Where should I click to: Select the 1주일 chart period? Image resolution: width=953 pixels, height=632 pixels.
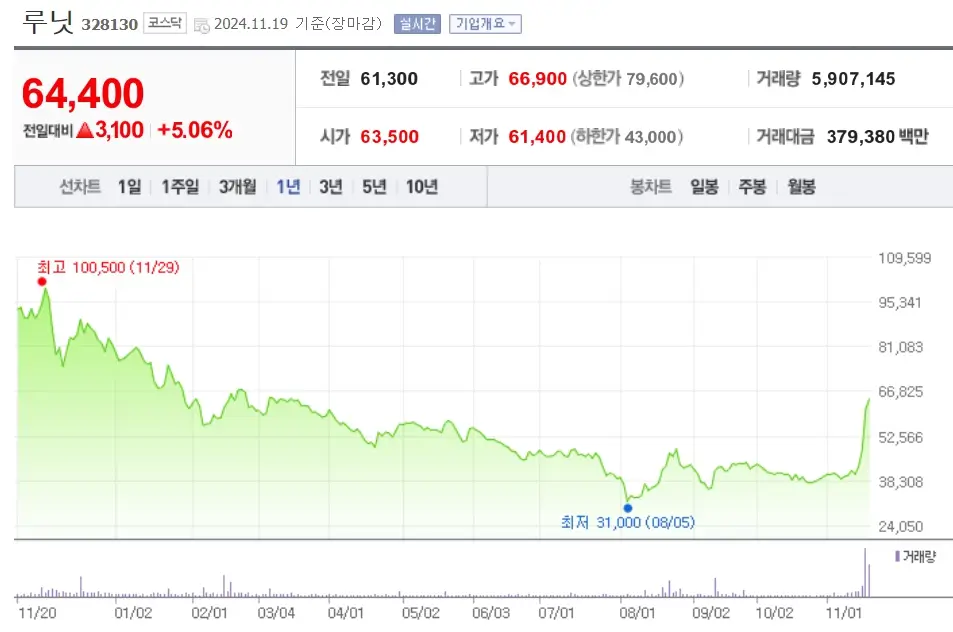click(178, 186)
